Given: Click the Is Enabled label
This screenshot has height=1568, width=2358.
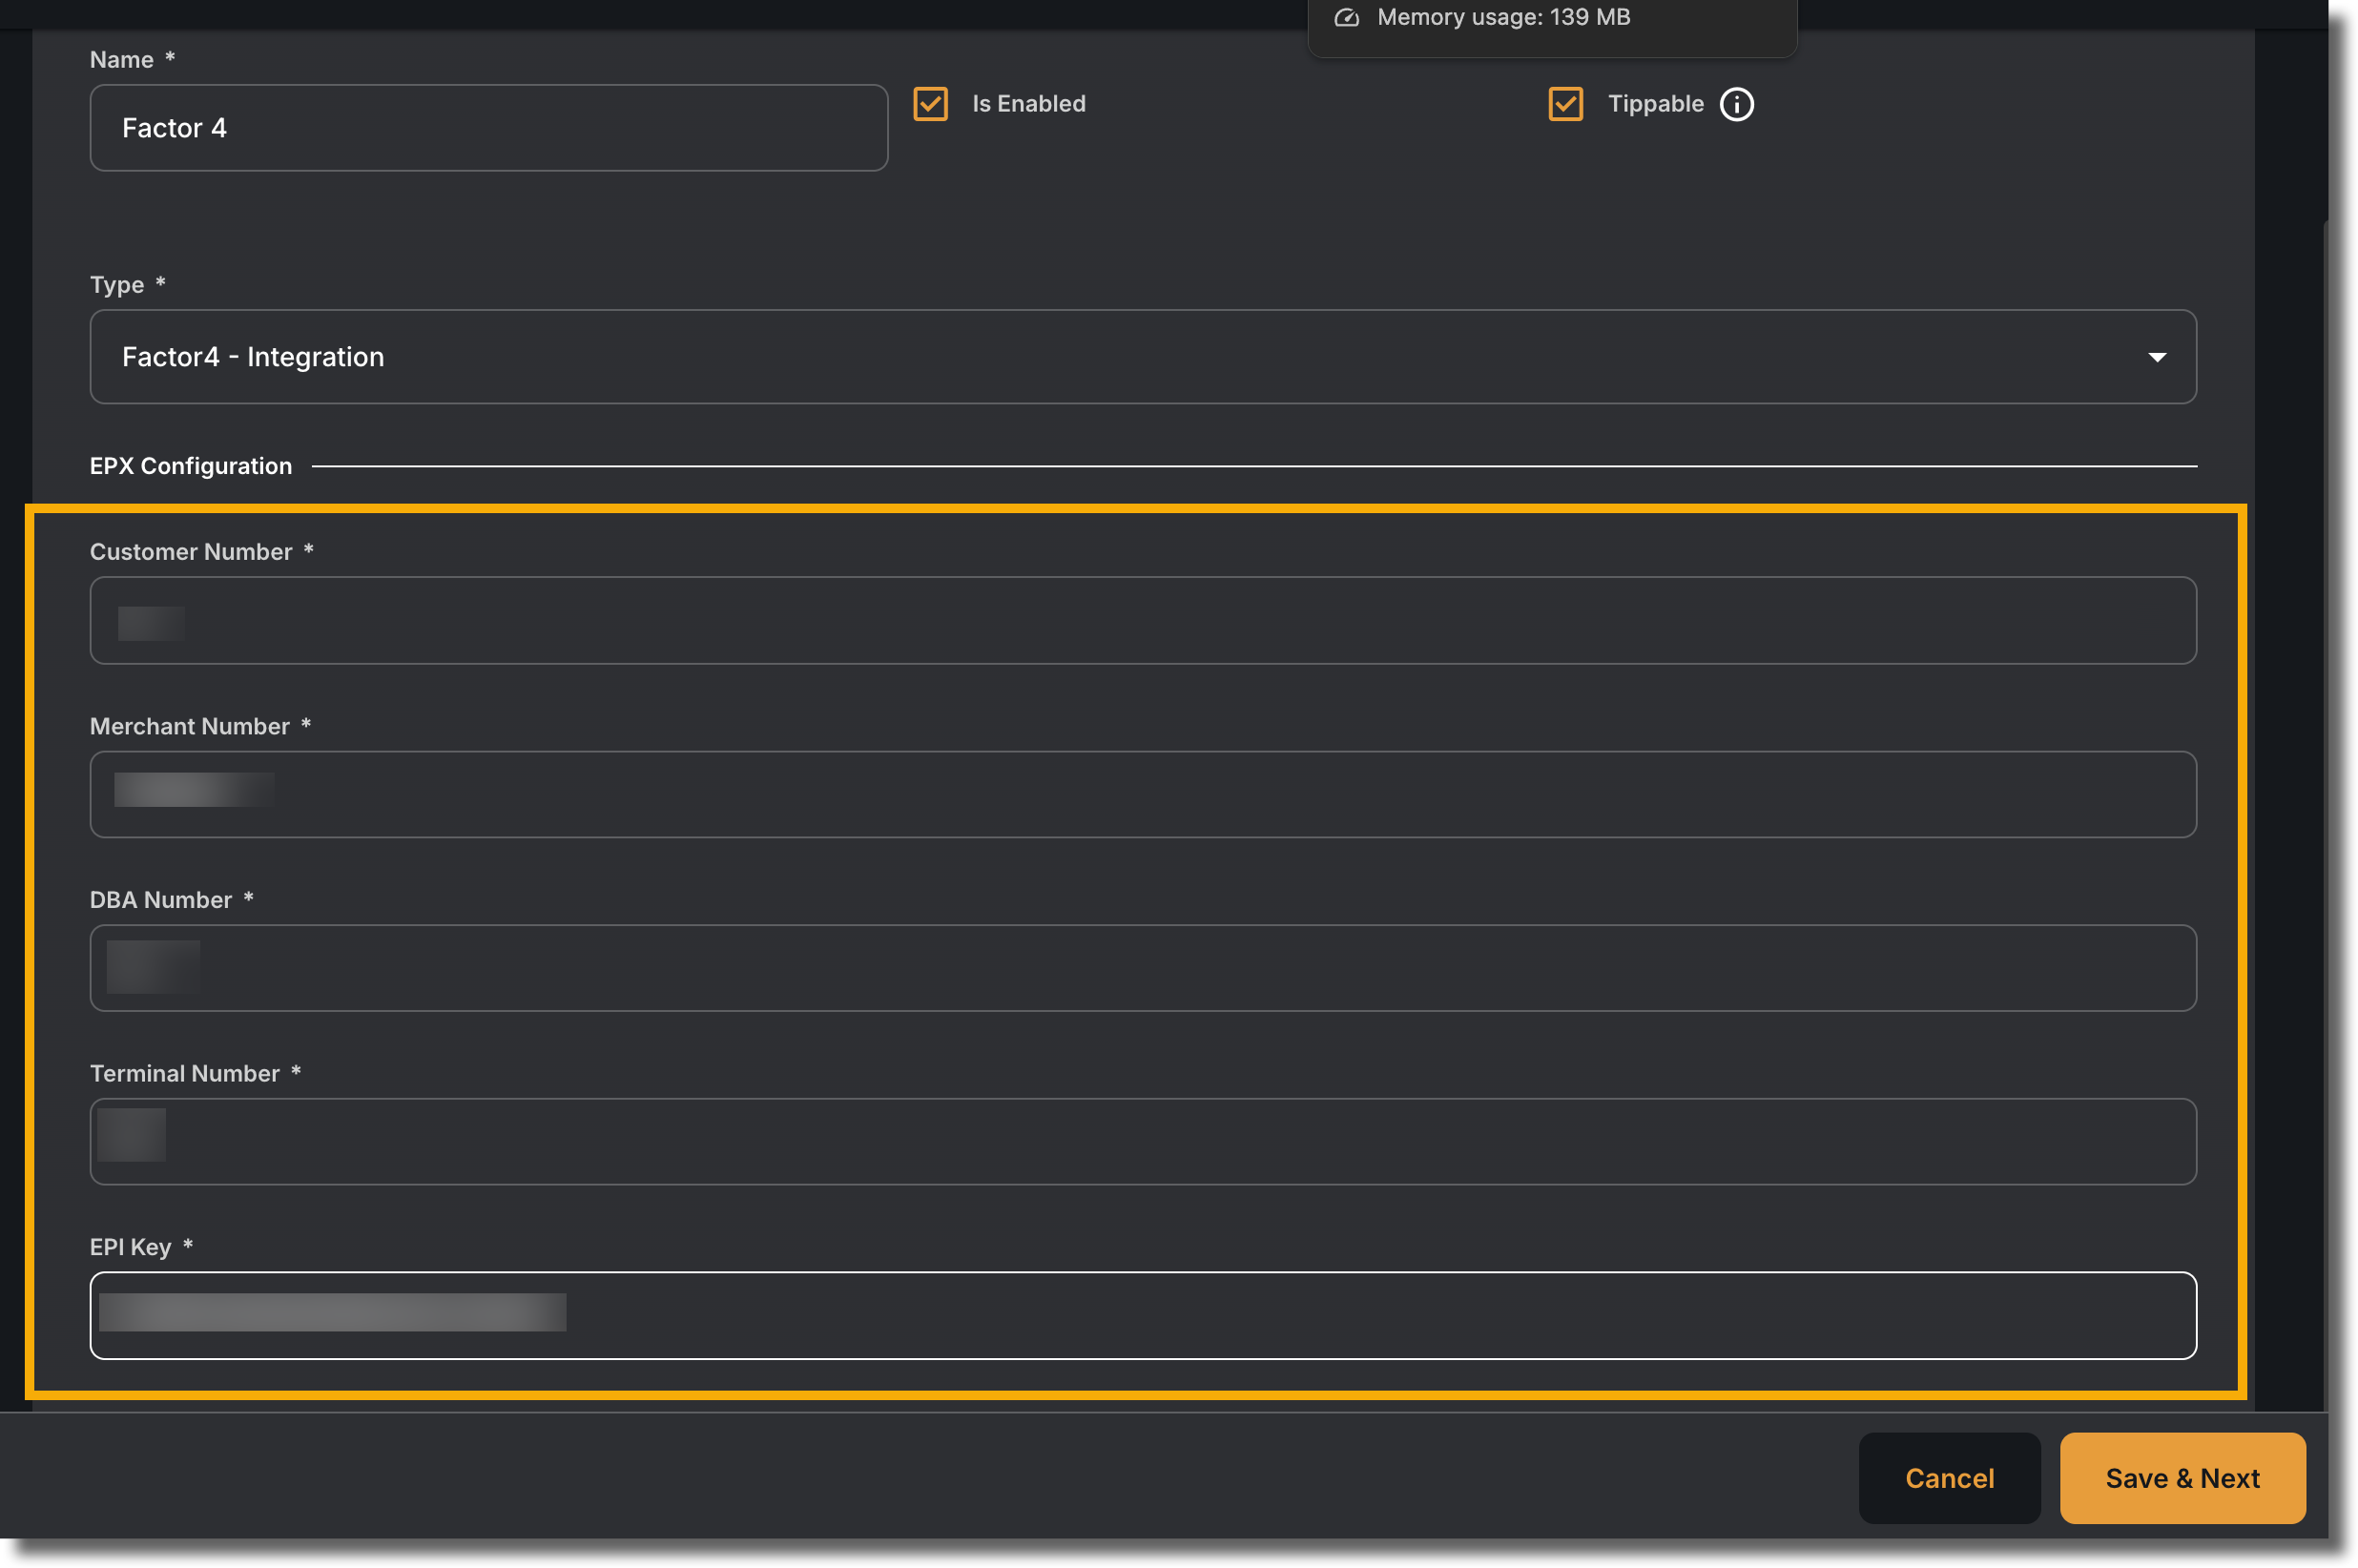Looking at the screenshot, I should coord(1028,104).
